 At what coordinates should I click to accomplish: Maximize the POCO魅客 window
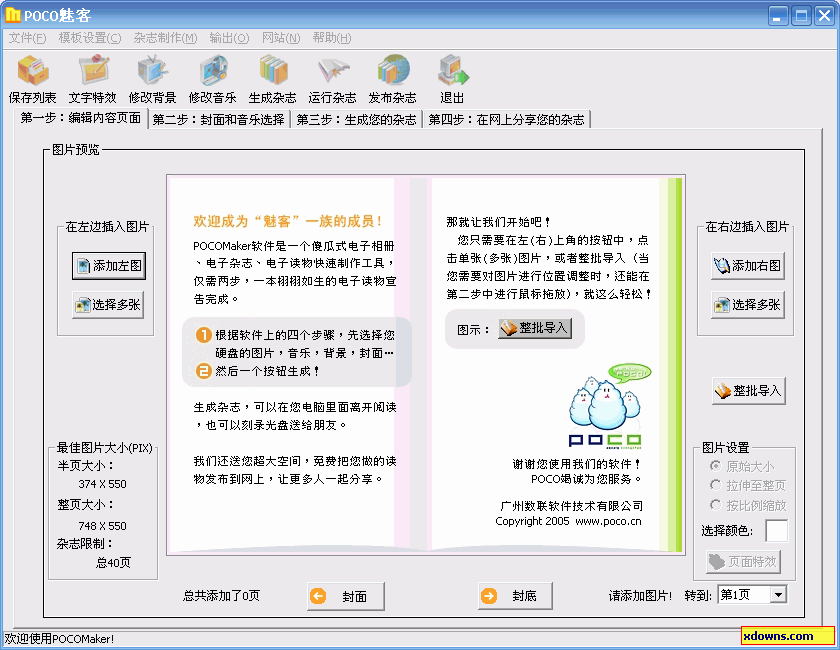pyautogui.click(x=801, y=16)
